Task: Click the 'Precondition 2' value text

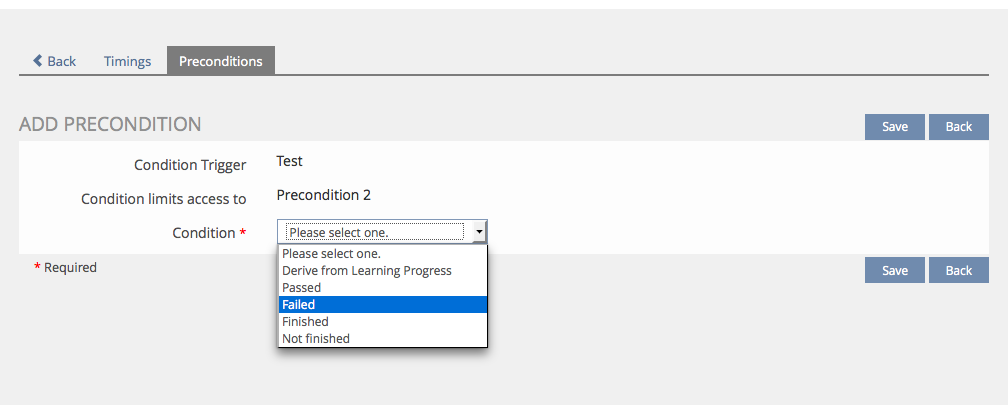Action: 323,195
